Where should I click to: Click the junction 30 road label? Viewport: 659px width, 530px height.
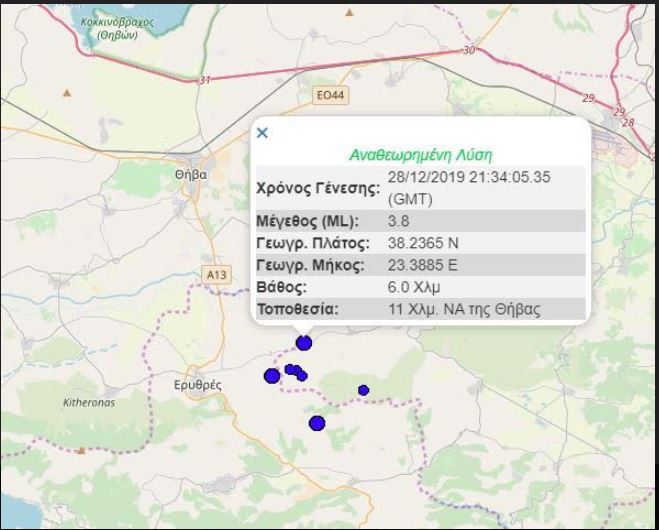pyautogui.click(x=469, y=50)
